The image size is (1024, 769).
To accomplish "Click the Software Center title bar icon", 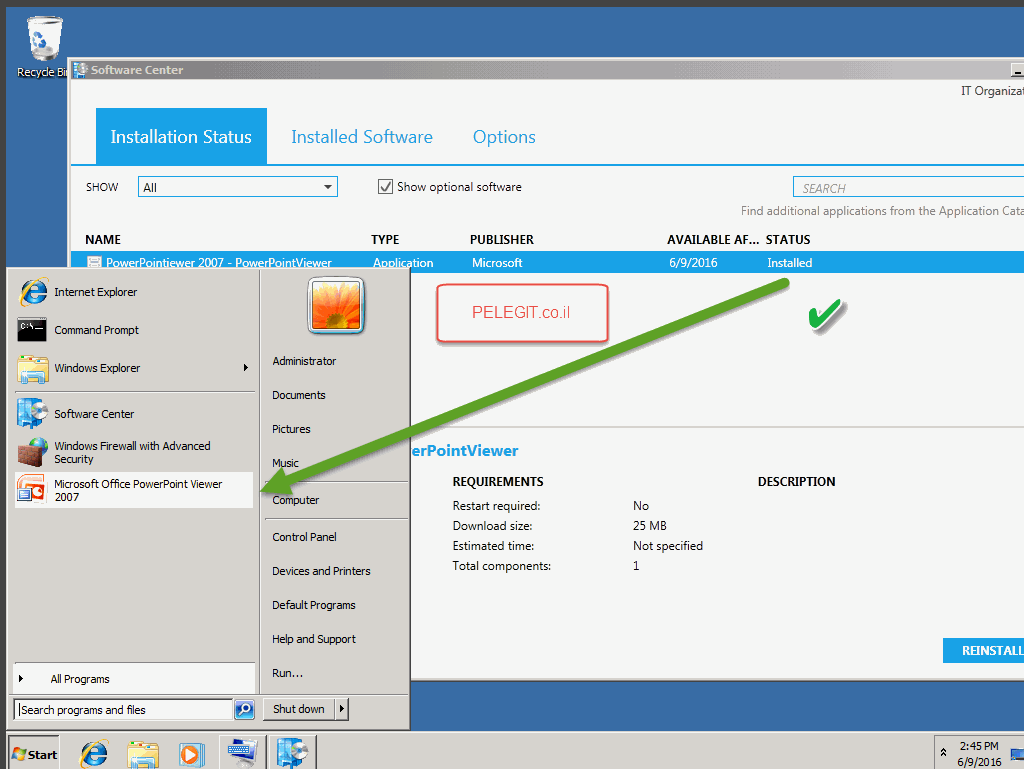I will (x=80, y=69).
